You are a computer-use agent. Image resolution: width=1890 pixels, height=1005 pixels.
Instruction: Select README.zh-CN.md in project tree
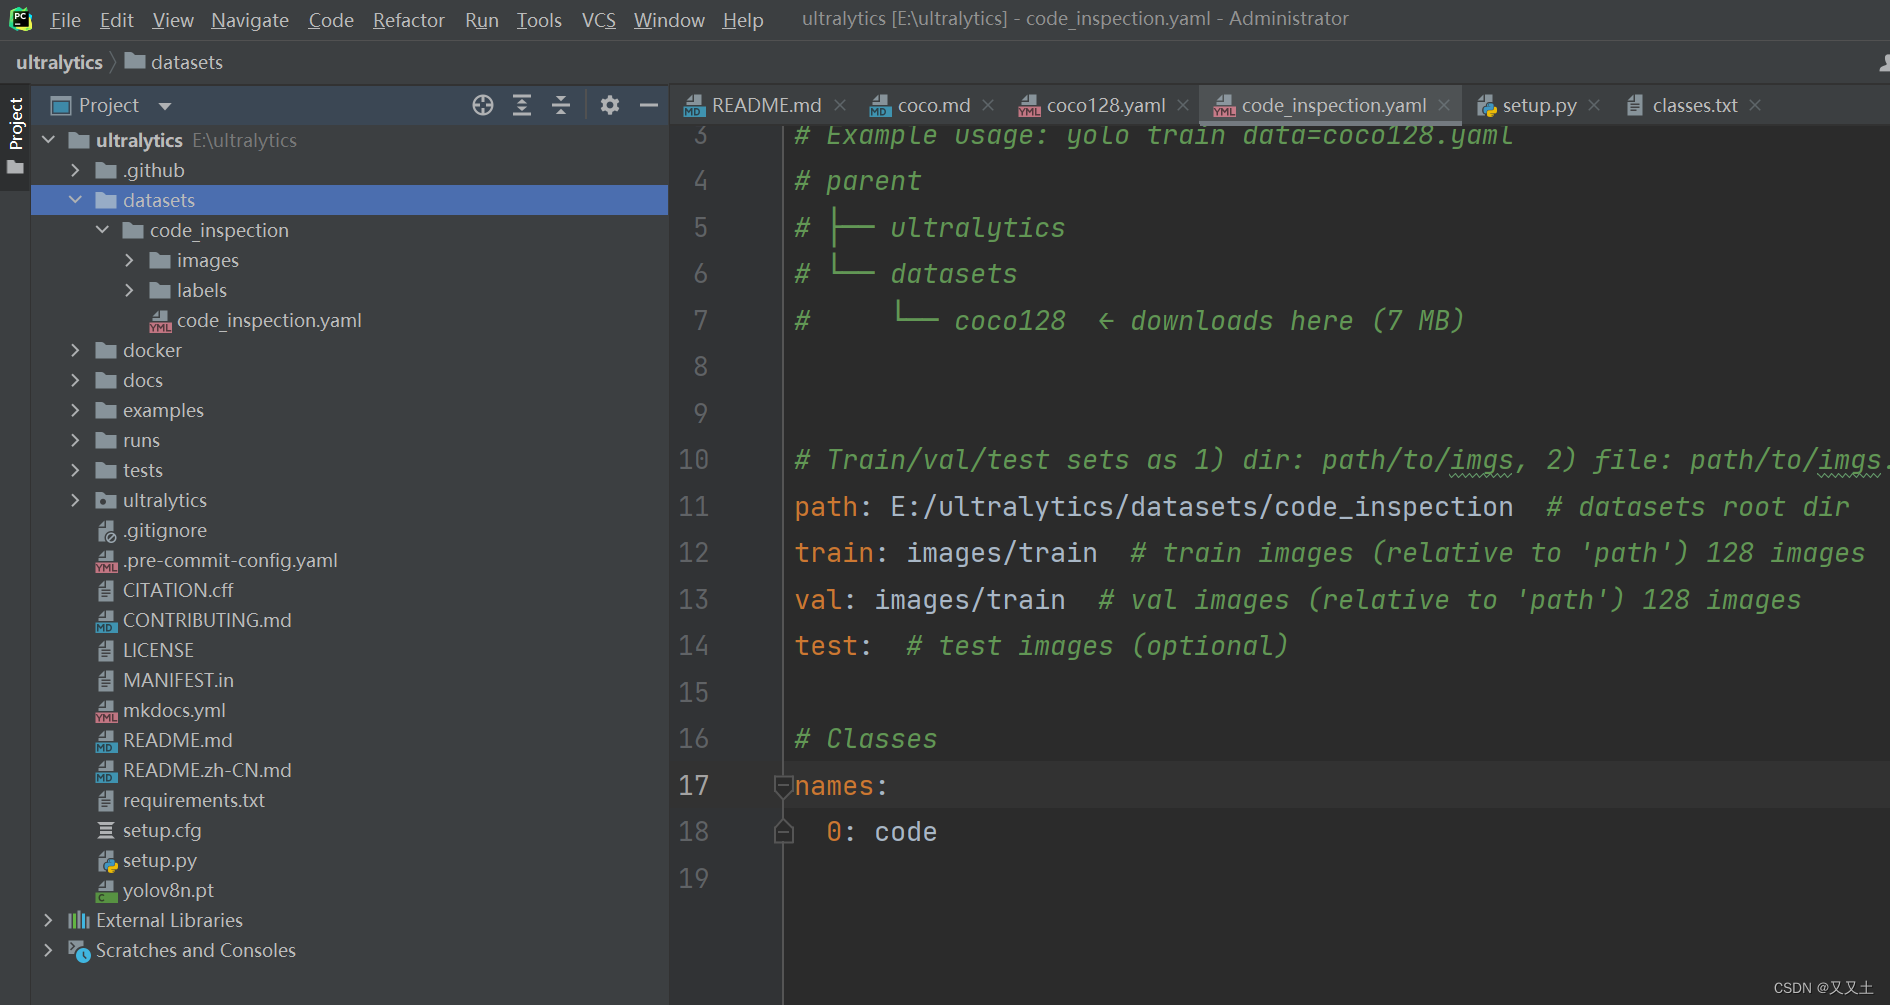click(x=207, y=770)
